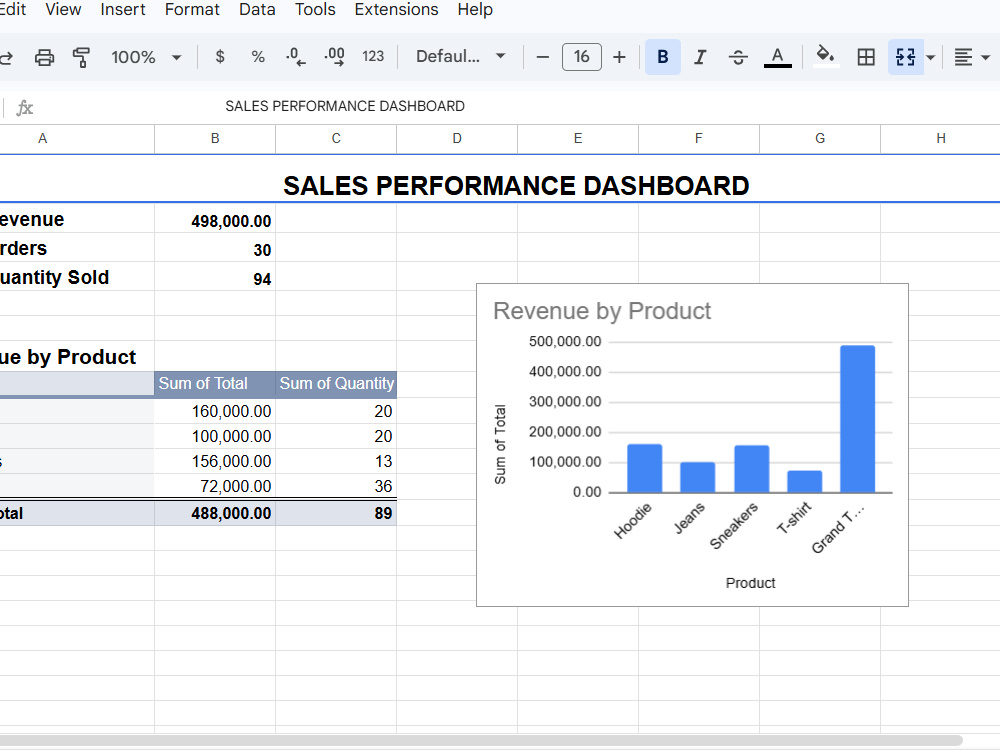Viewport: 1000px width, 750px height.
Task: Click the T-shirt bar in chart
Action: tap(804, 482)
